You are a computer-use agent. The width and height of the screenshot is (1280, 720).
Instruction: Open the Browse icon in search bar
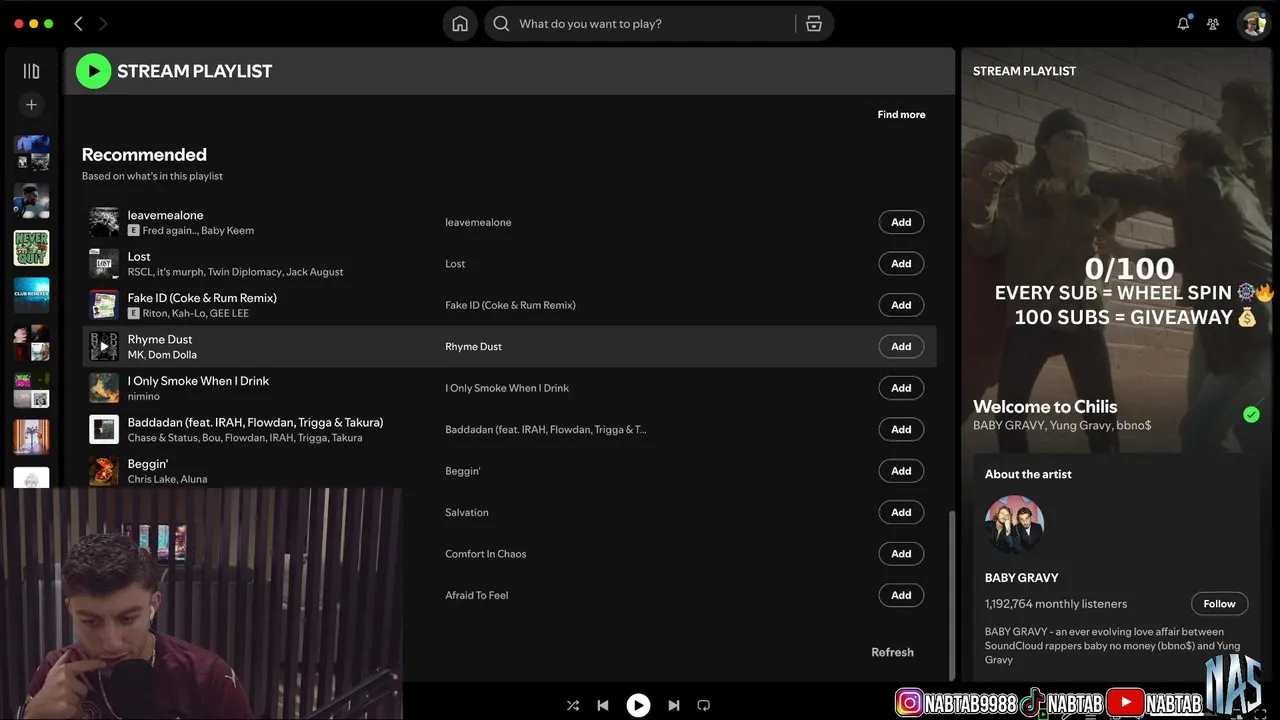coord(814,24)
